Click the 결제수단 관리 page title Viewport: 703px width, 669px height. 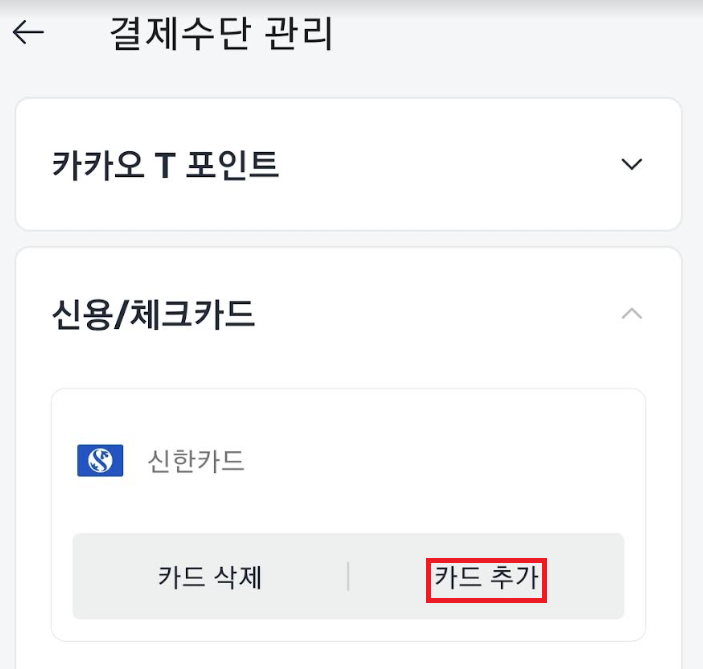coord(221,33)
